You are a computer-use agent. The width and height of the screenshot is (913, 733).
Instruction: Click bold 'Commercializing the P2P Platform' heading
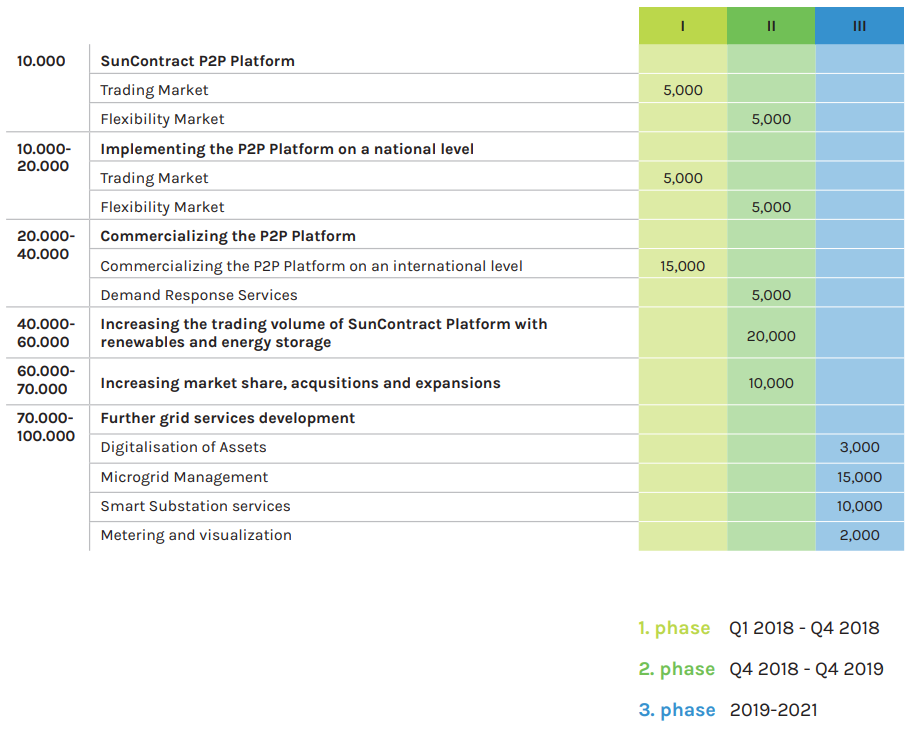click(228, 236)
